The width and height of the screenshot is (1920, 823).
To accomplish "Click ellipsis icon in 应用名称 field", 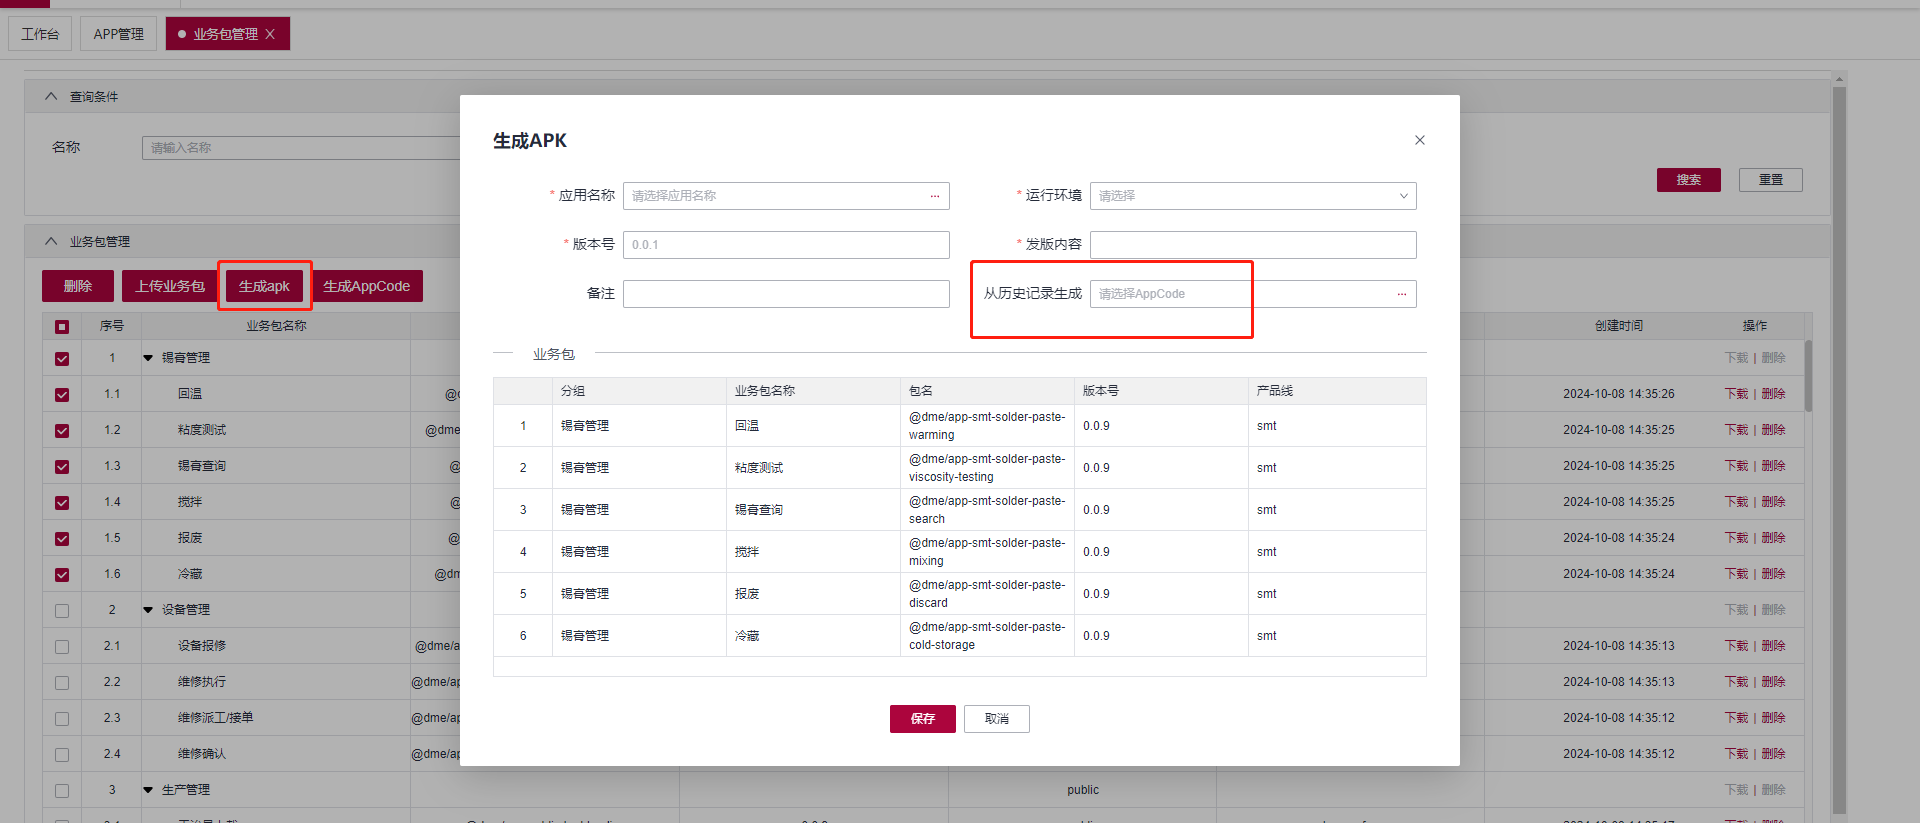I will click(x=934, y=196).
